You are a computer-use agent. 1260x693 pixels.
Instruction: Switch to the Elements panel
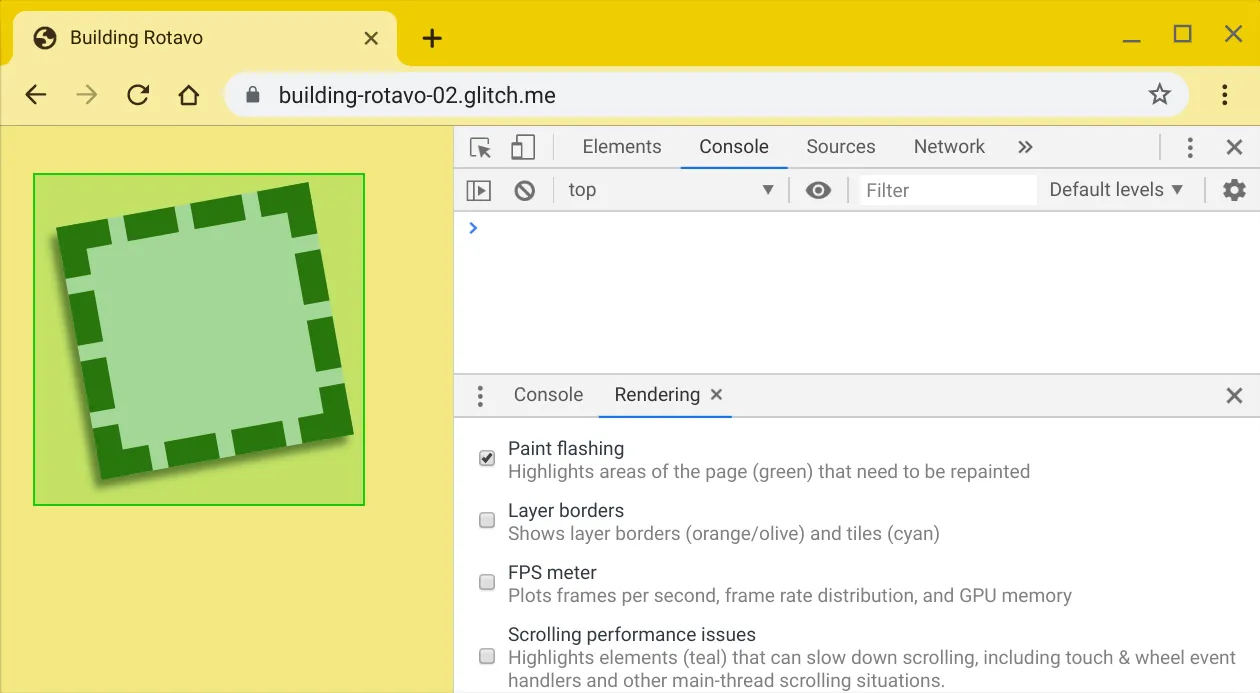tap(621, 146)
